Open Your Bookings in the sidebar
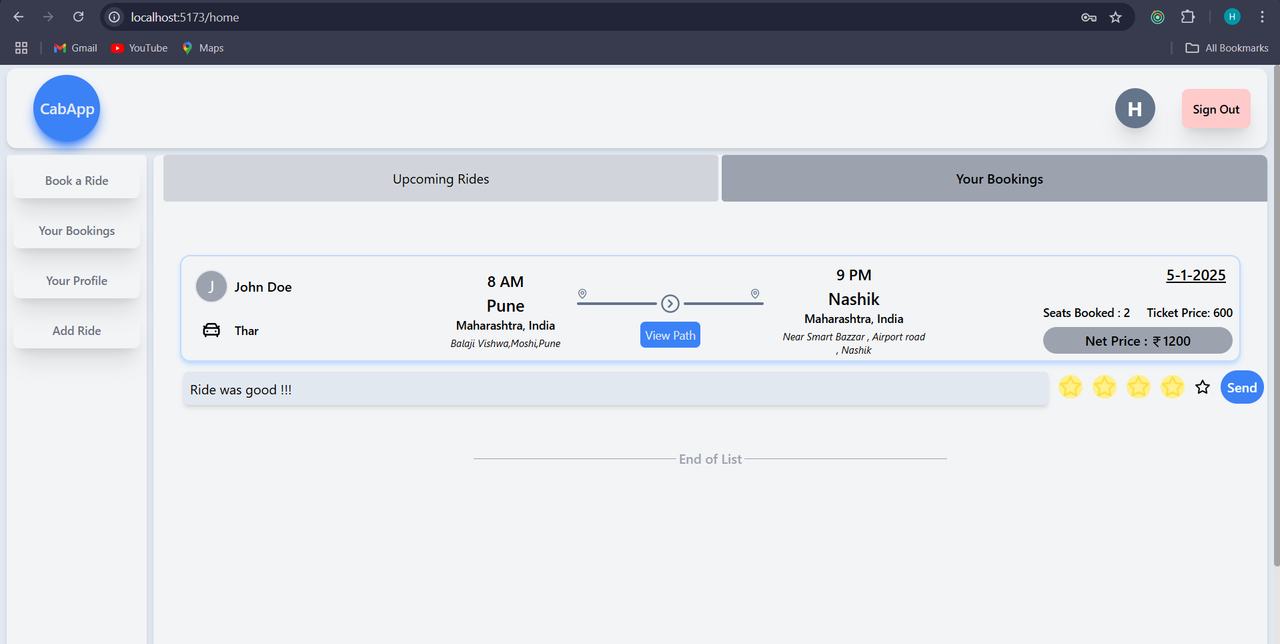The height and width of the screenshot is (644, 1280). pyautogui.click(x=77, y=230)
